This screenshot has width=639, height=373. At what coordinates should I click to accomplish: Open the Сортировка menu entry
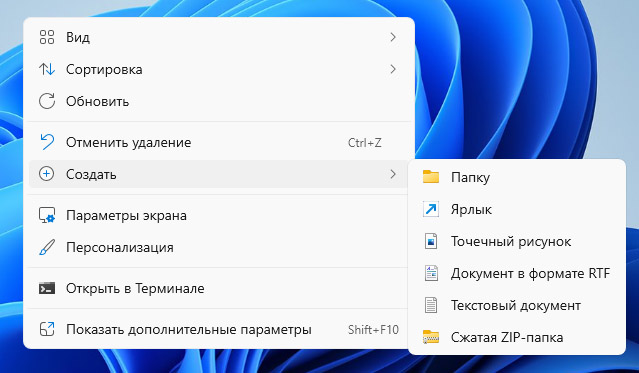click(218, 69)
